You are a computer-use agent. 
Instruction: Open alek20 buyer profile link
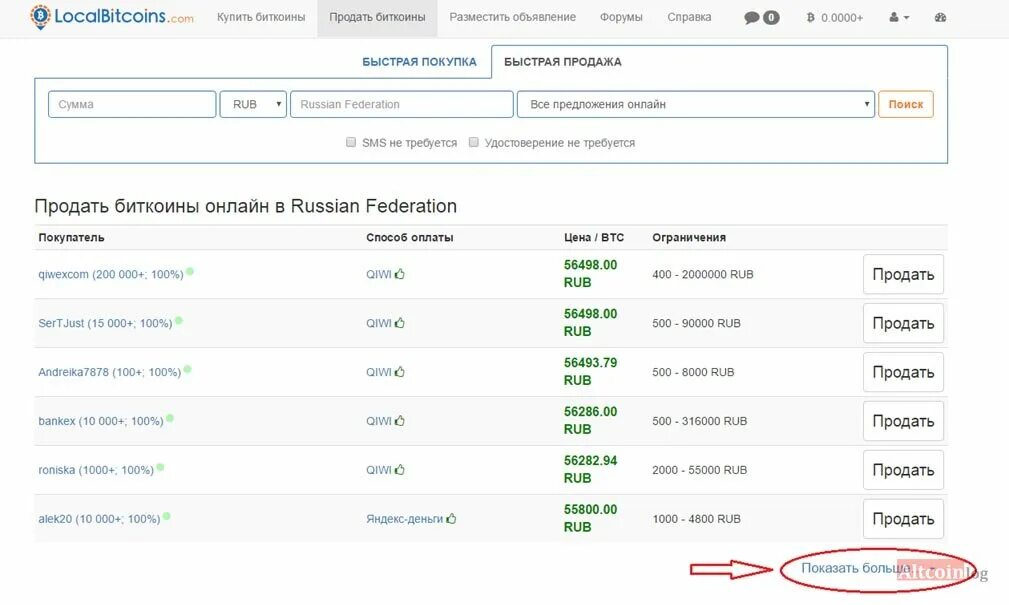[99, 519]
